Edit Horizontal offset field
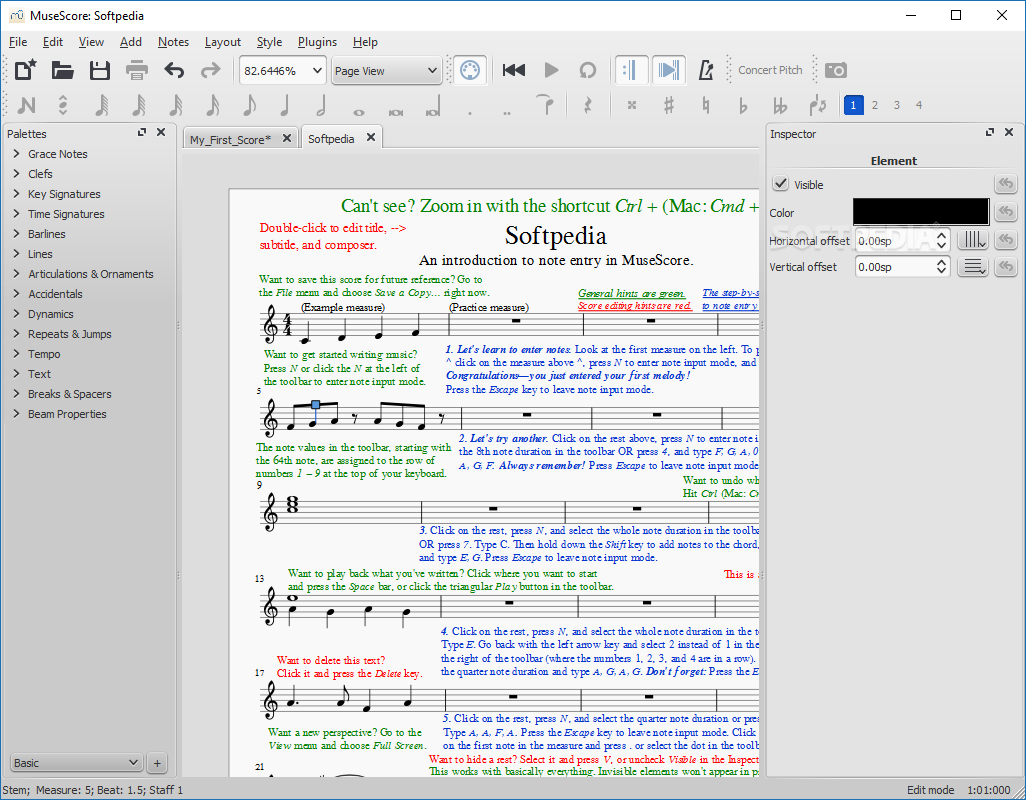Image resolution: width=1026 pixels, height=800 pixels. click(x=902, y=241)
